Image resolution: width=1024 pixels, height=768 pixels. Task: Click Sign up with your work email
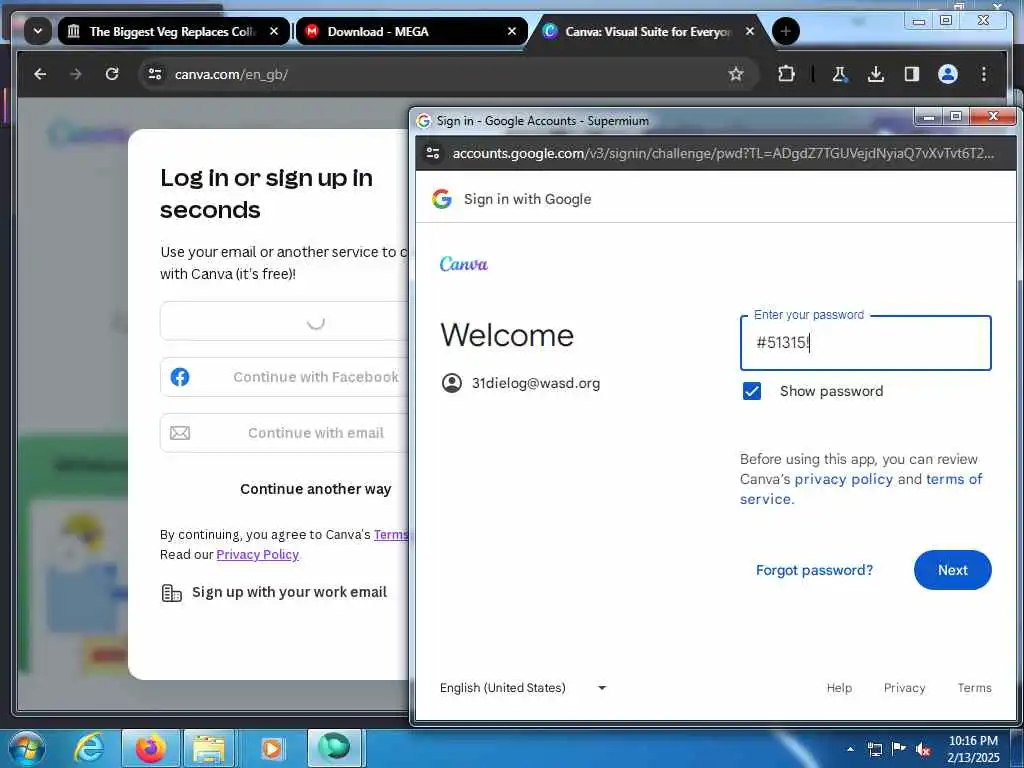274,592
